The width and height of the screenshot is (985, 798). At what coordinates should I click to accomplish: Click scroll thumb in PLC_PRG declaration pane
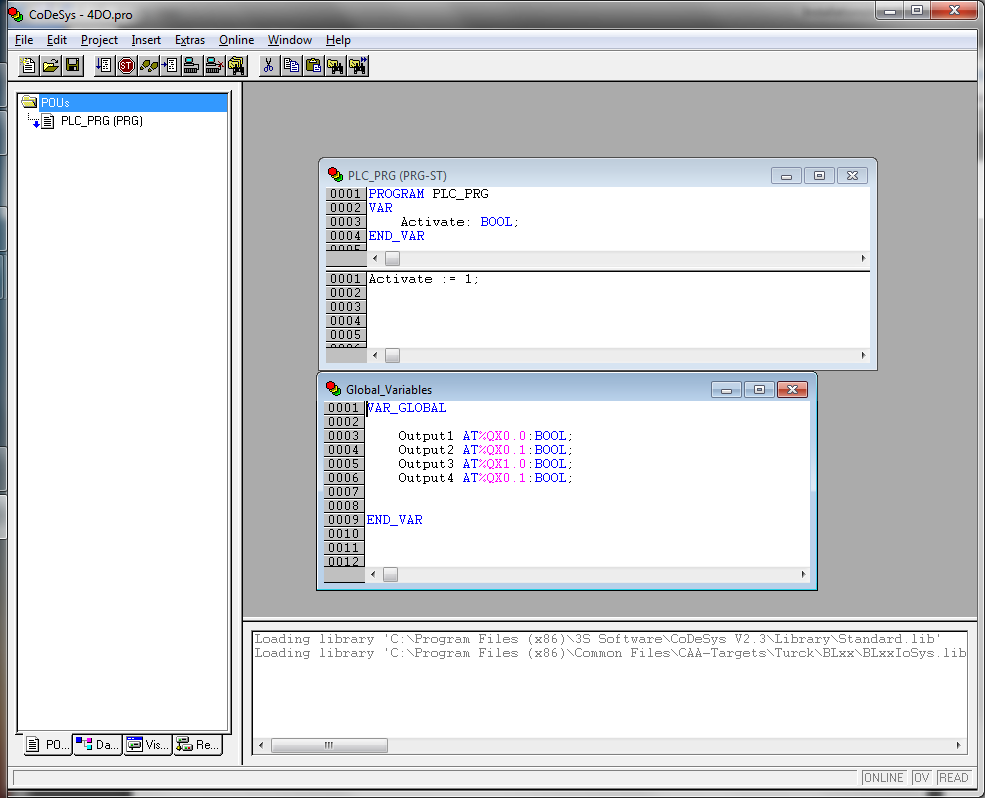(392, 258)
